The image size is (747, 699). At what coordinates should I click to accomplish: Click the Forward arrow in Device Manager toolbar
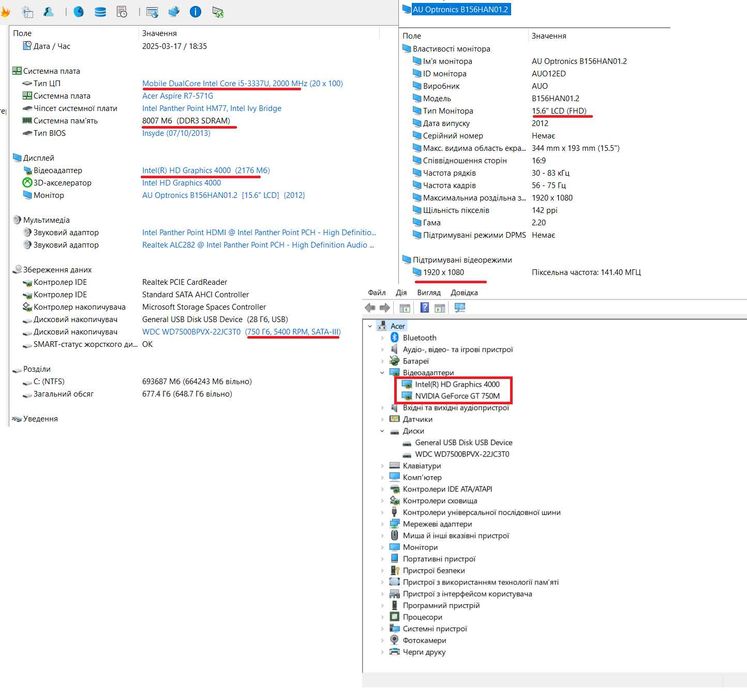[x=385, y=308]
